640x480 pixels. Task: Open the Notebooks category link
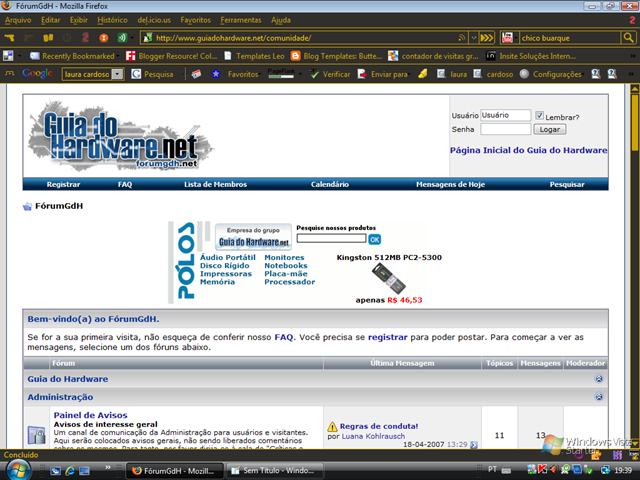click(286, 265)
